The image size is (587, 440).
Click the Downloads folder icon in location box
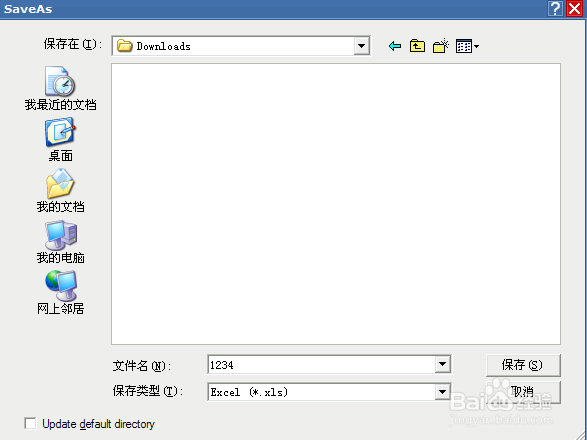click(125, 46)
